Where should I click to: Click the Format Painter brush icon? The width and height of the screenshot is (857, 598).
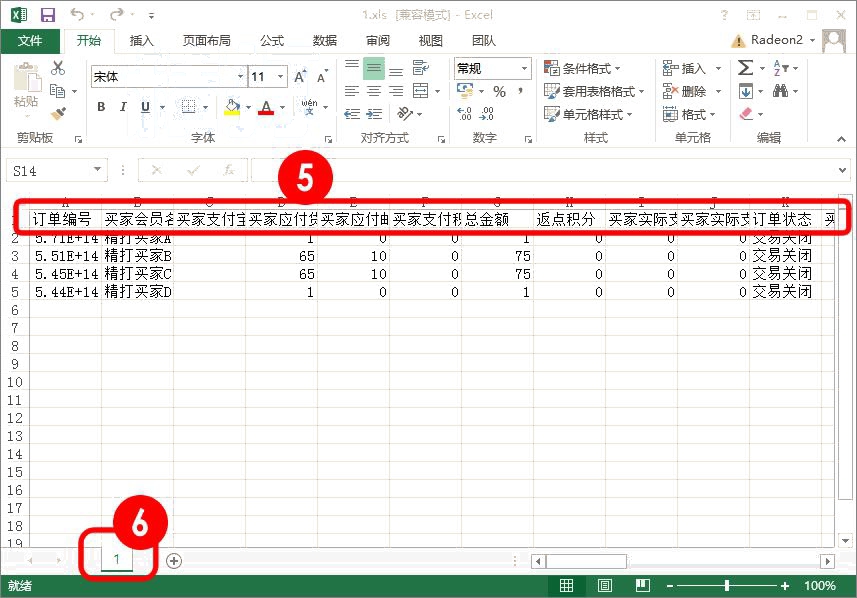pos(57,114)
